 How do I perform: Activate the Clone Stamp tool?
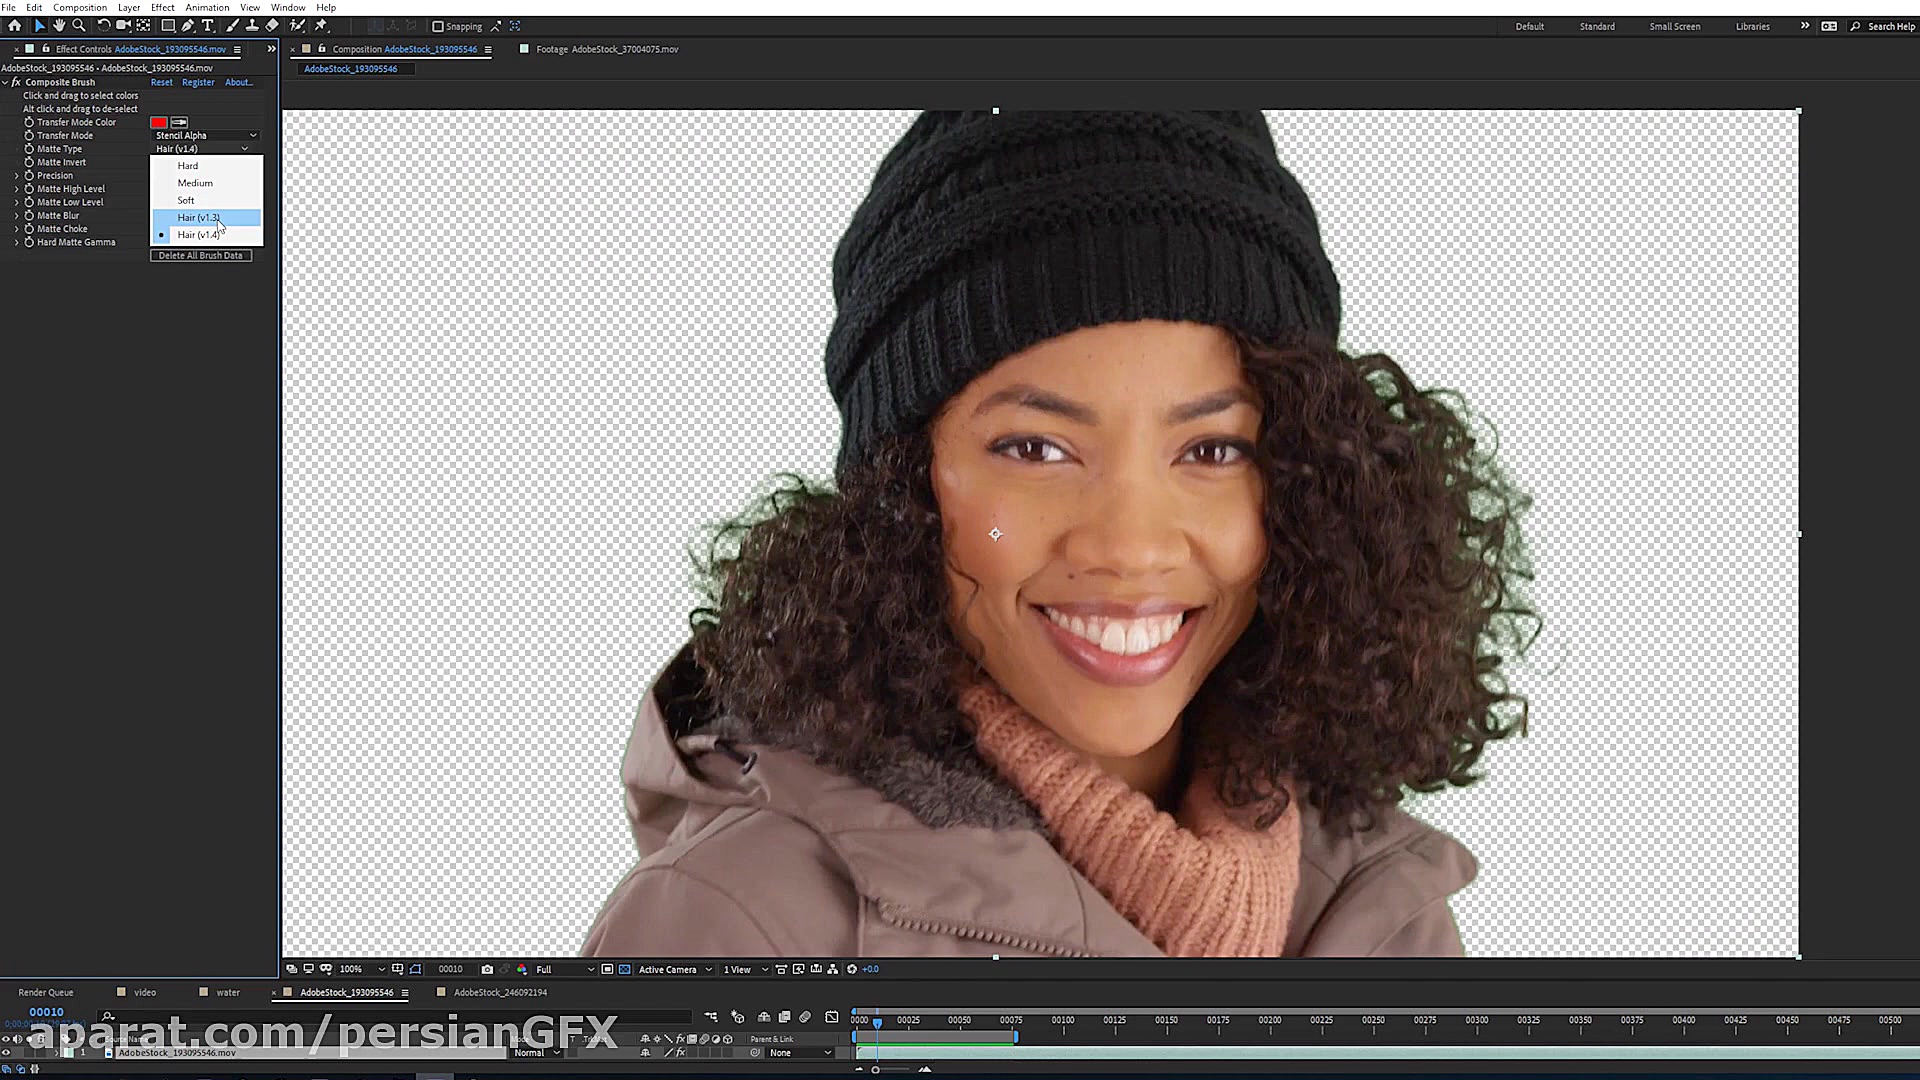(252, 26)
